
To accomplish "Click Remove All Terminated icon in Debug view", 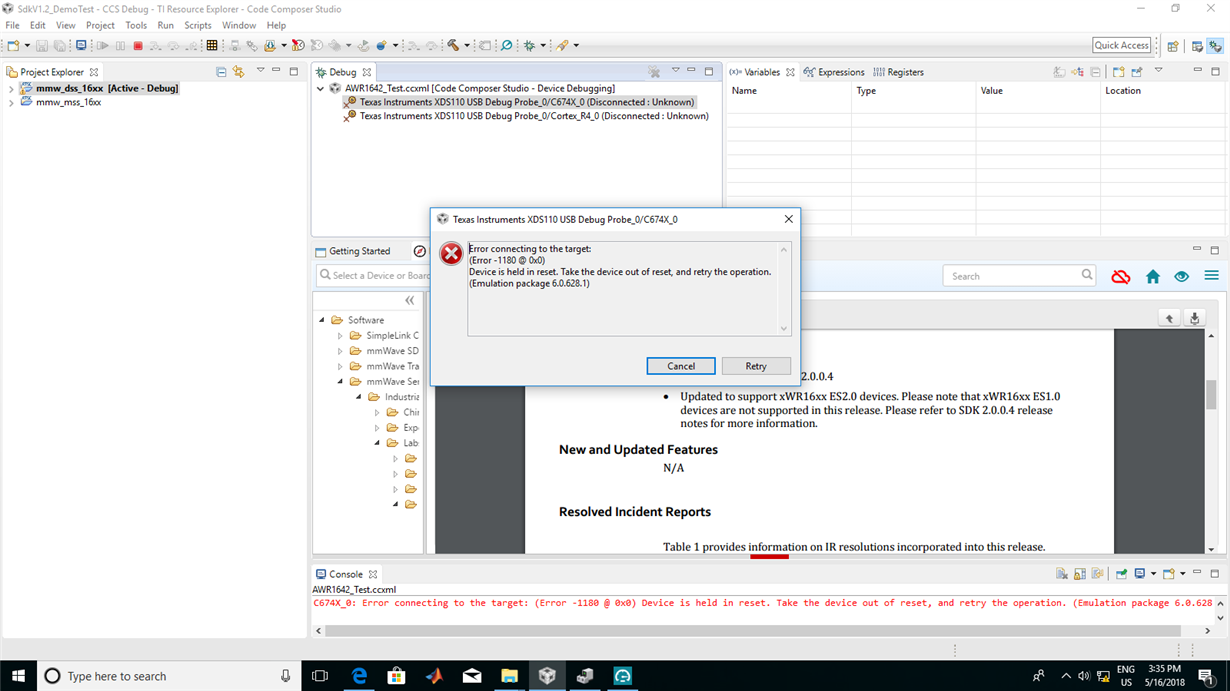I will pyautogui.click(x=654, y=72).
